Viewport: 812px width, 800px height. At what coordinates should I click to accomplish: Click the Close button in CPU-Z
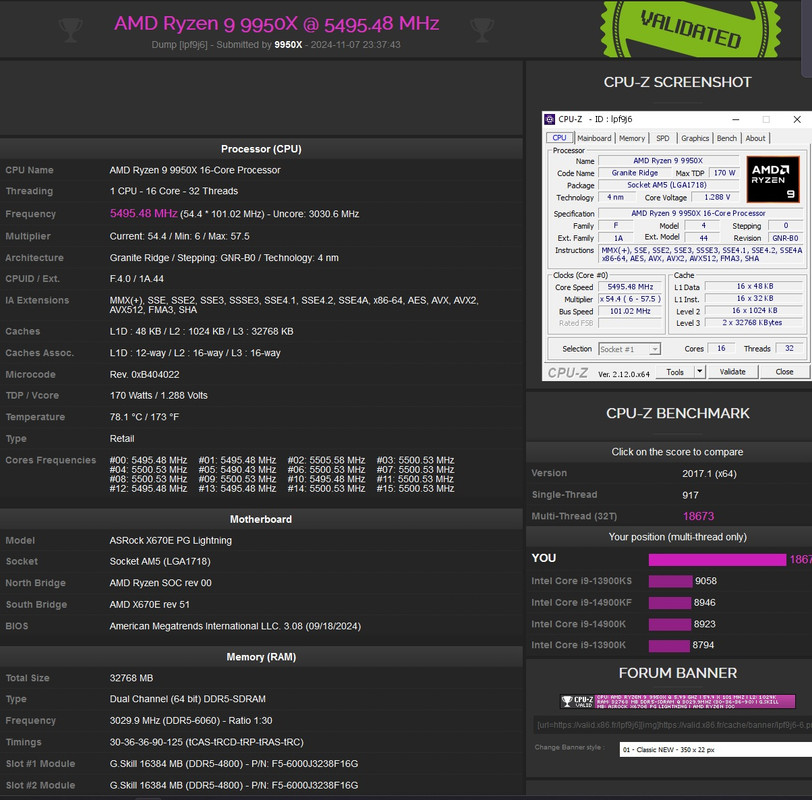784,372
